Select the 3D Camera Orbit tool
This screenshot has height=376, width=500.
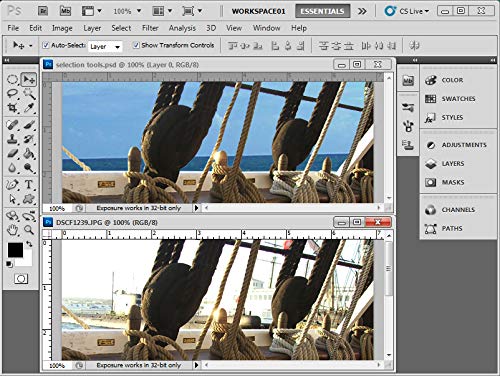click(x=29, y=216)
